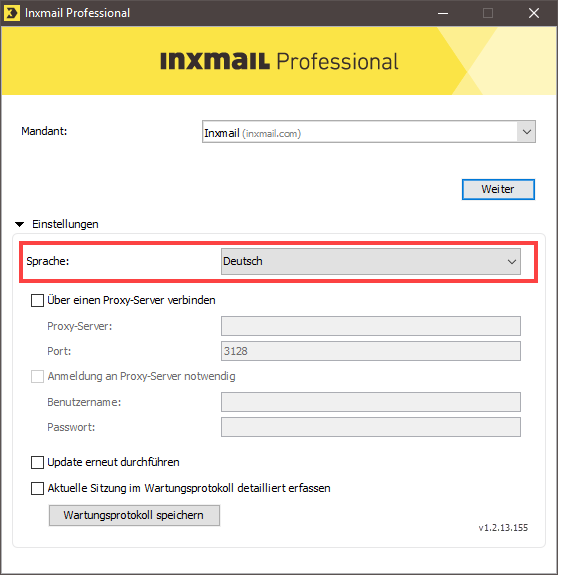Click the Mandant combo box text 'Inxmail'
Viewport: 563px width, 575px height.
(222, 133)
